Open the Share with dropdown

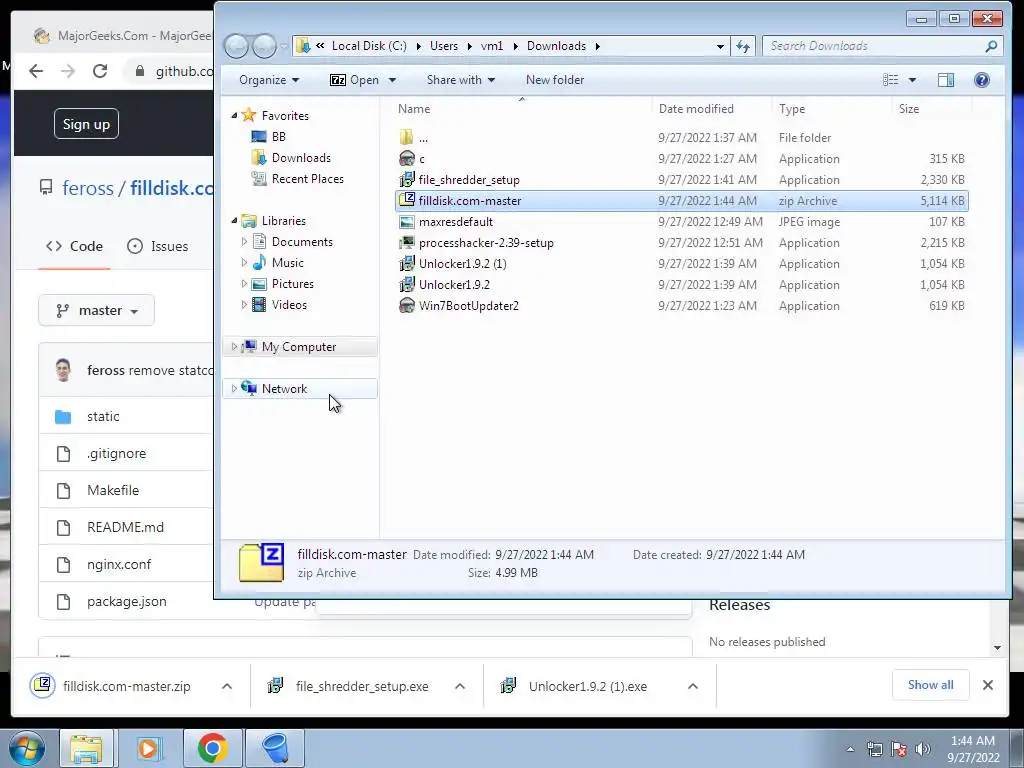point(460,80)
